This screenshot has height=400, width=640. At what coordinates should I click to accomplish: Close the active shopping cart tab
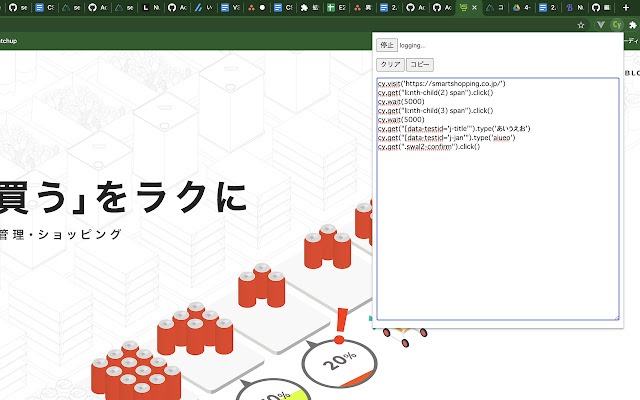tap(474, 7)
